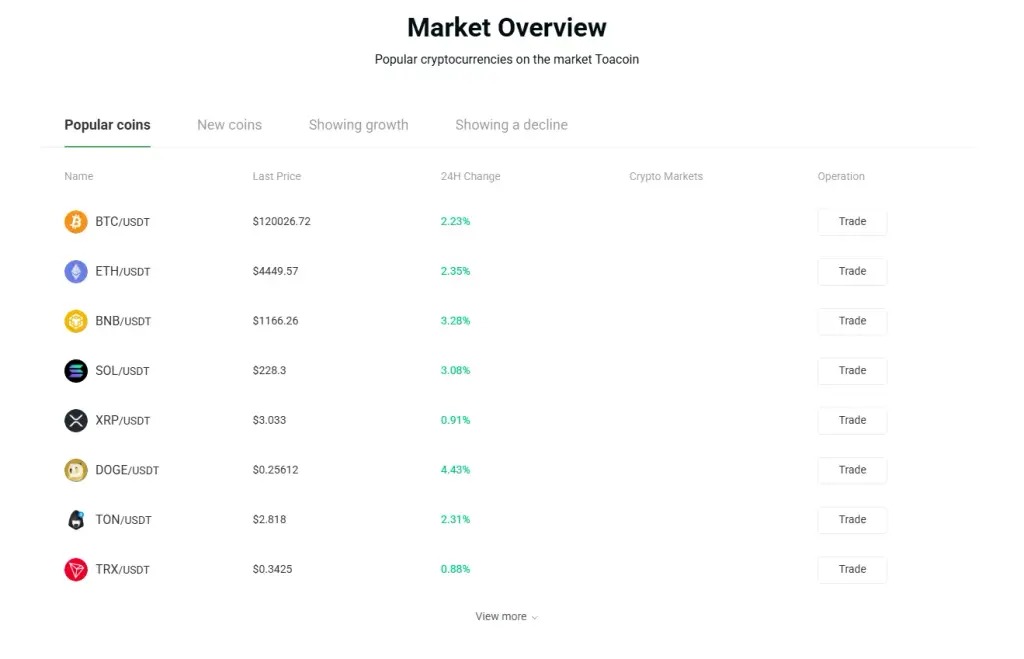Image resolution: width=1024 pixels, height=659 pixels.
Task: Click the $120026.72 price
Action: [x=281, y=221]
